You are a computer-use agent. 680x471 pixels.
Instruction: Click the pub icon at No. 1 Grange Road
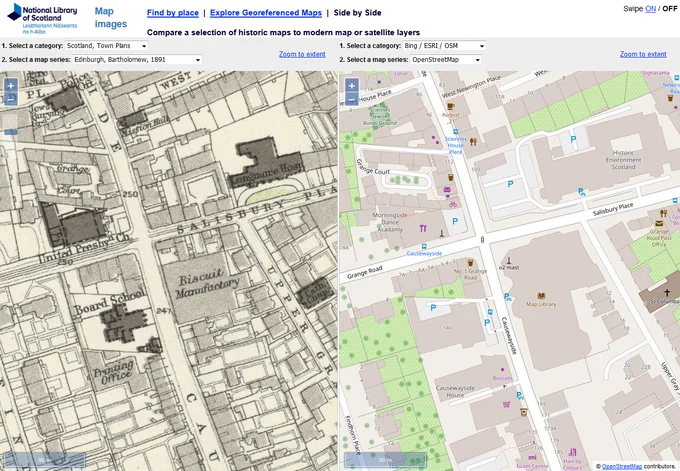pyautogui.click(x=470, y=263)
